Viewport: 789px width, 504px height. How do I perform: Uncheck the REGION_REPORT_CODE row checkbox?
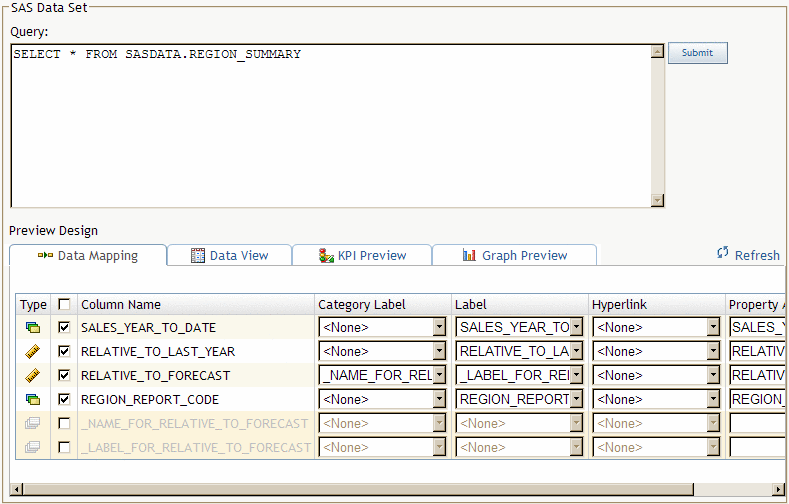click(65, 399)
